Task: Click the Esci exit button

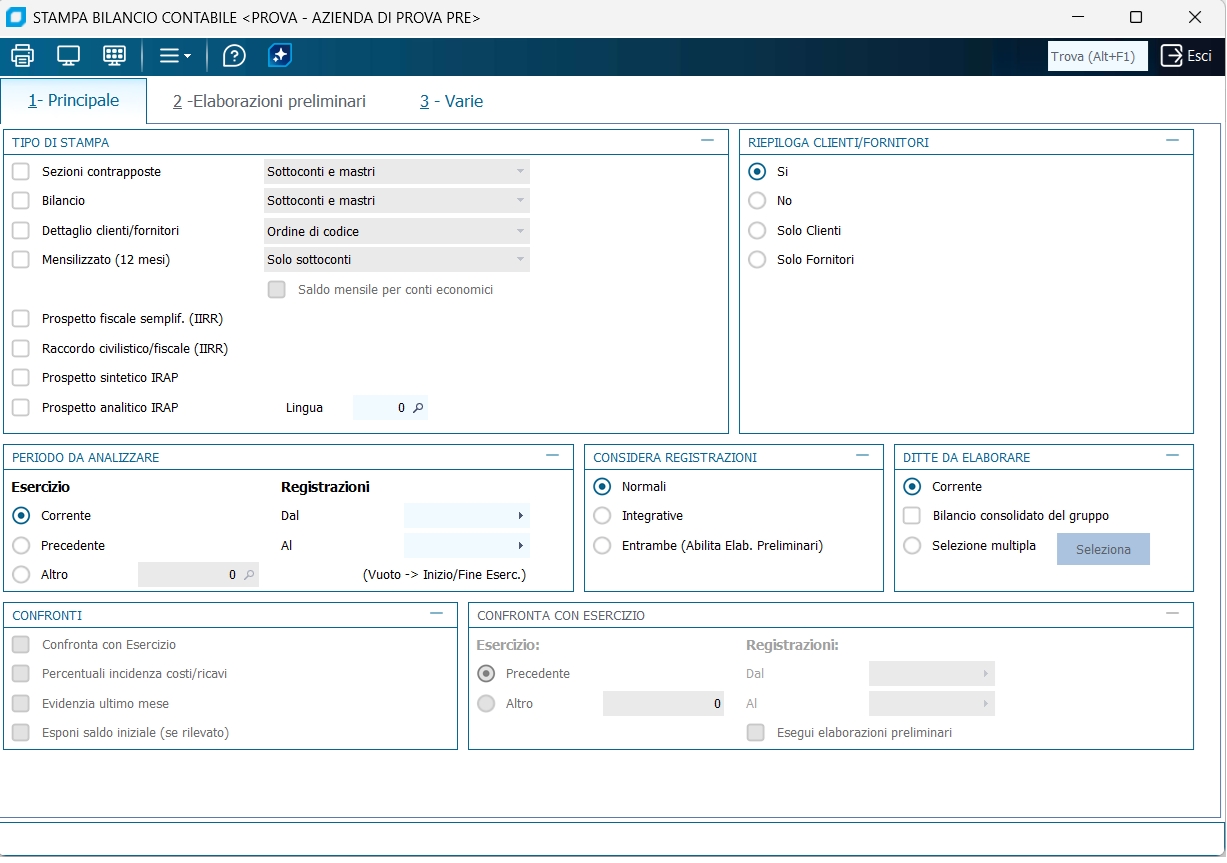Action: [1186, 56]
